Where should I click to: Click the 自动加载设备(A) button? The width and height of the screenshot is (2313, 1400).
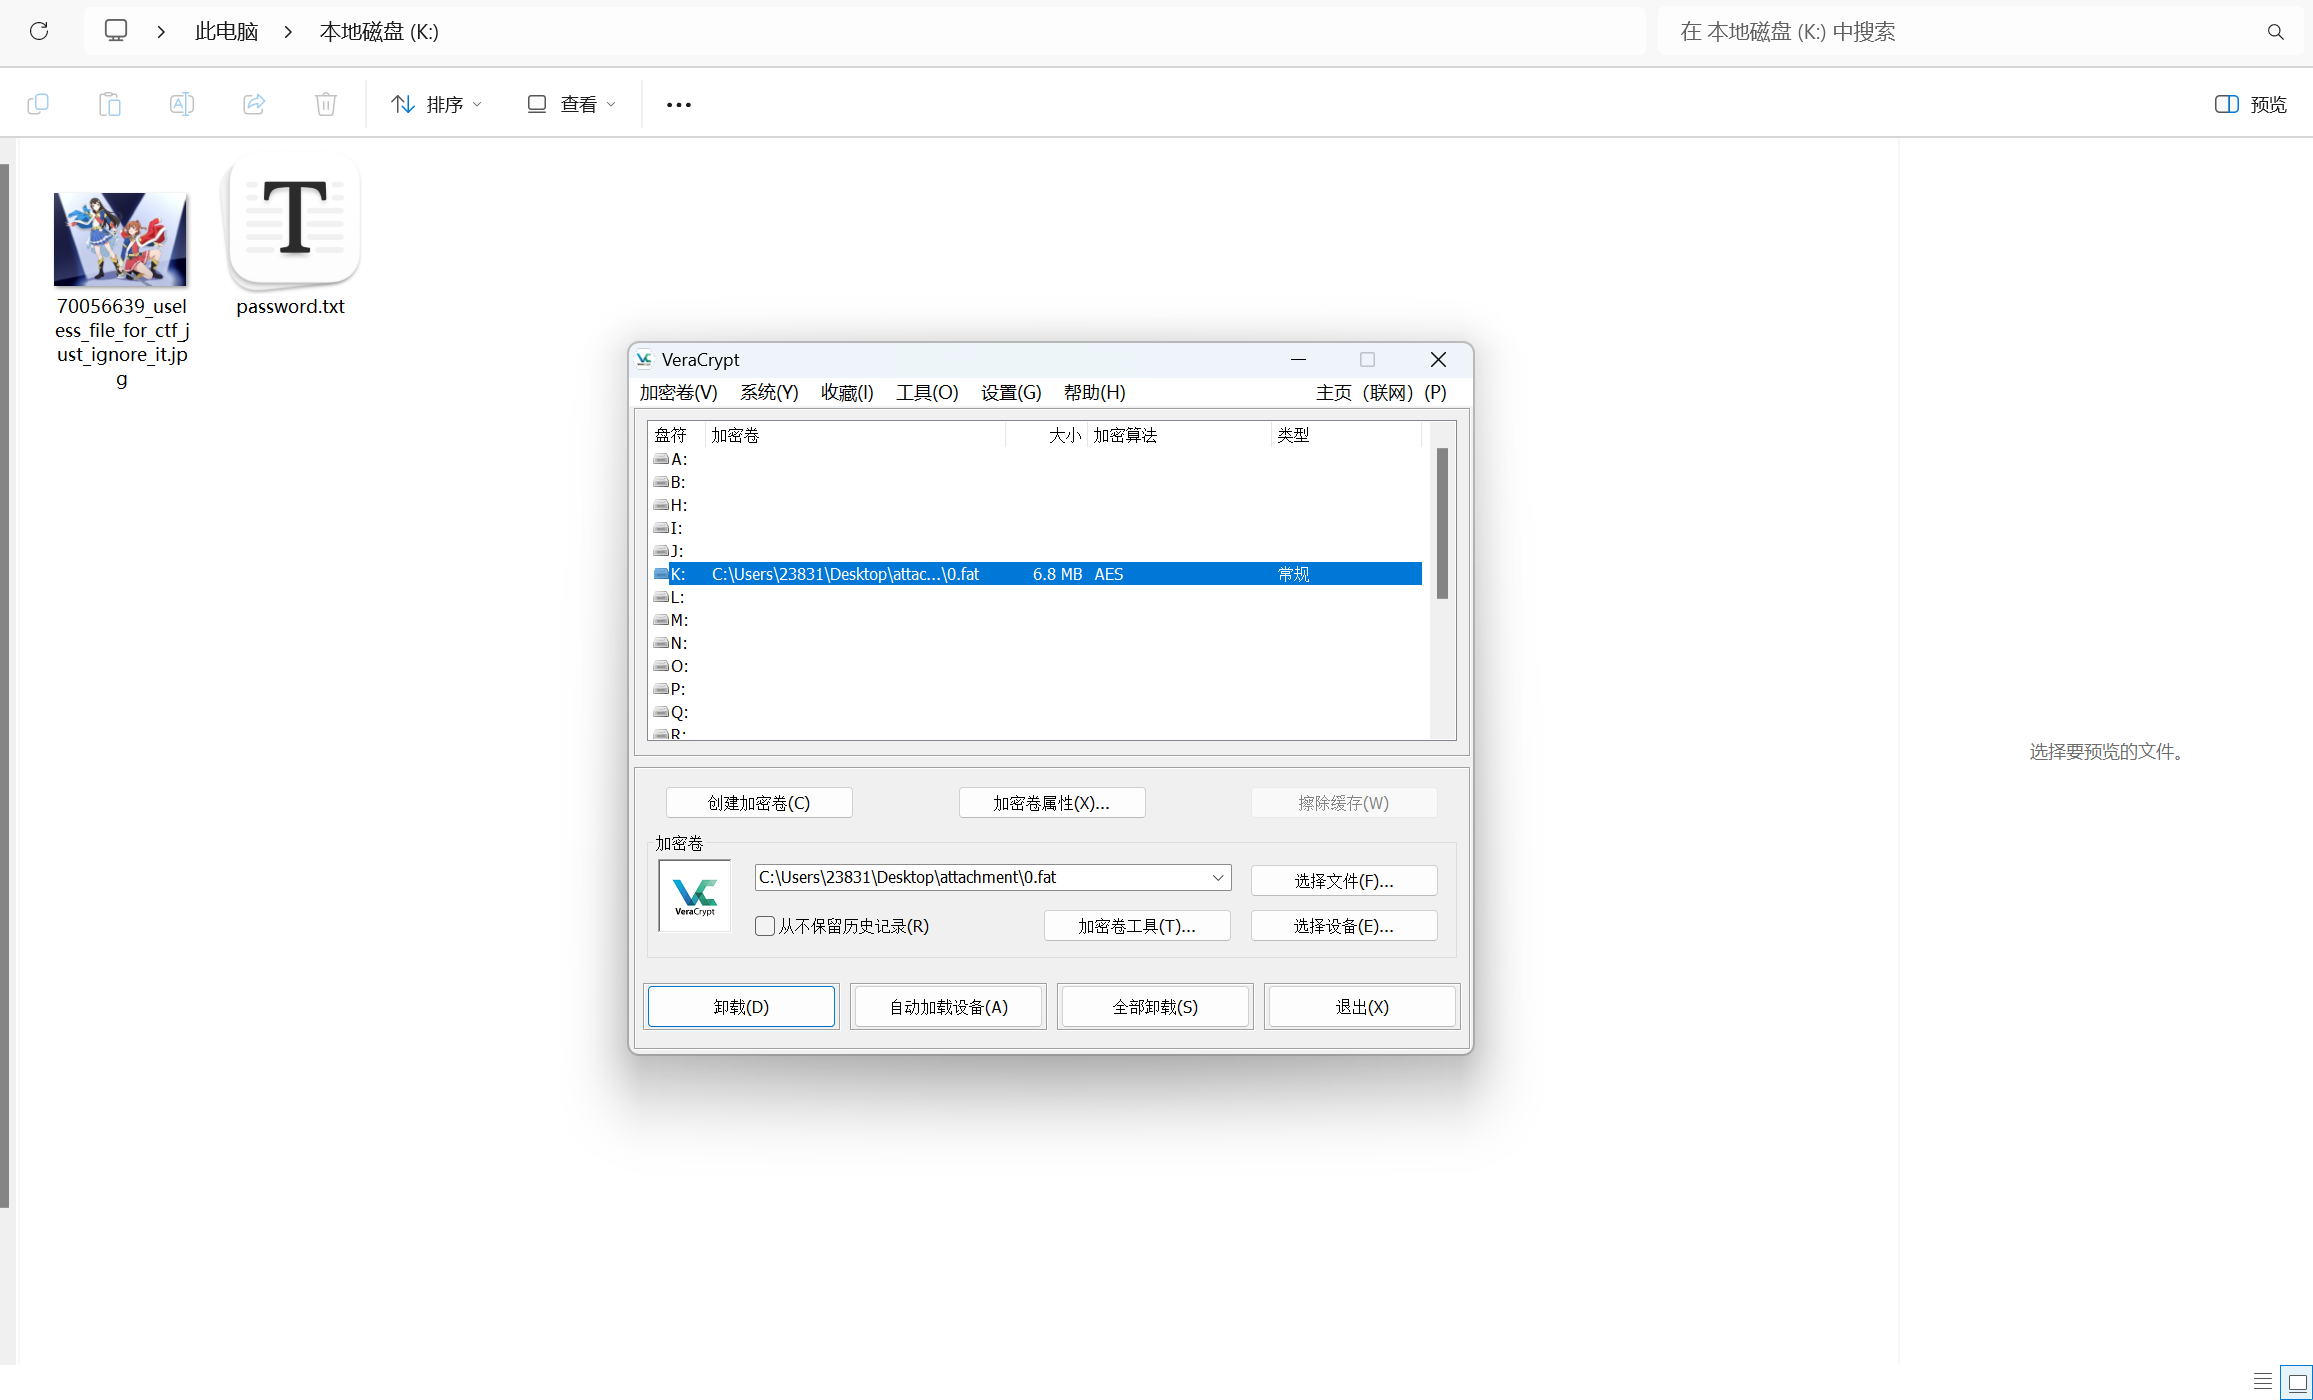point(948,1007)
